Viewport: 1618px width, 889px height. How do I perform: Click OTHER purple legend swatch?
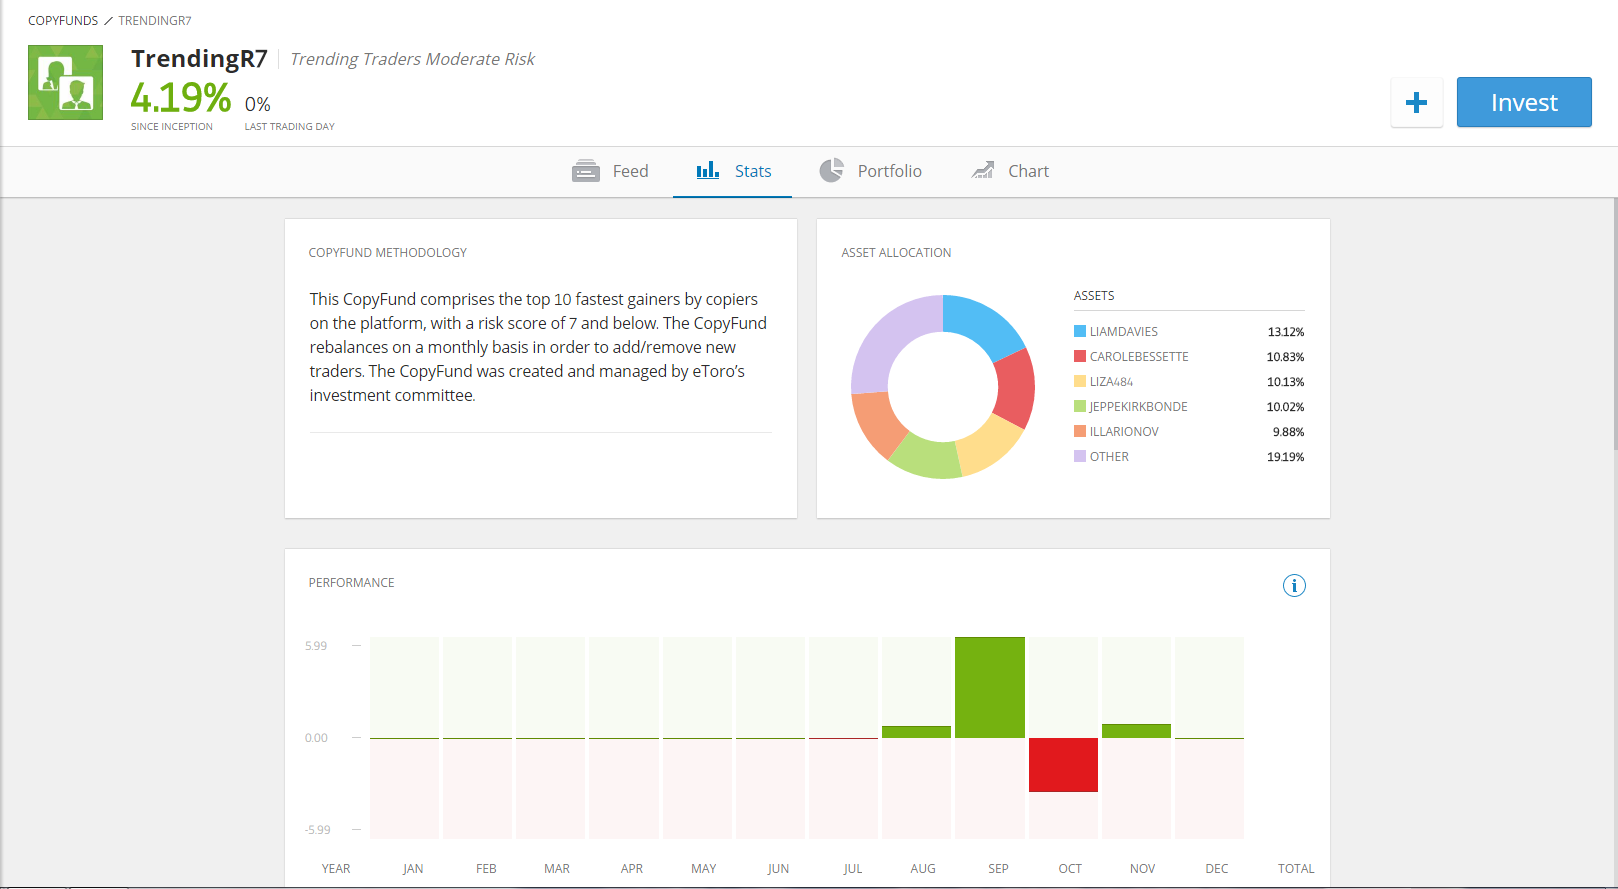tap(1080, 456)
